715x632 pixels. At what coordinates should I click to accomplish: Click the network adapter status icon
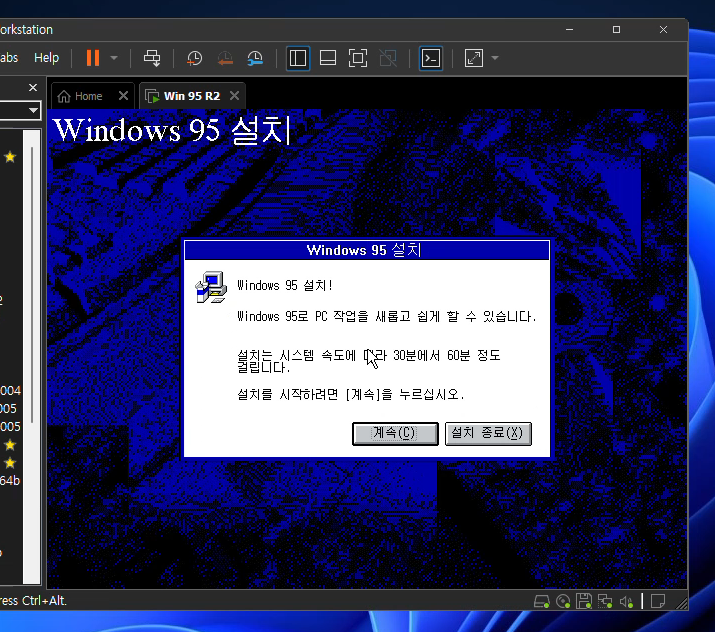click(605, 601)
